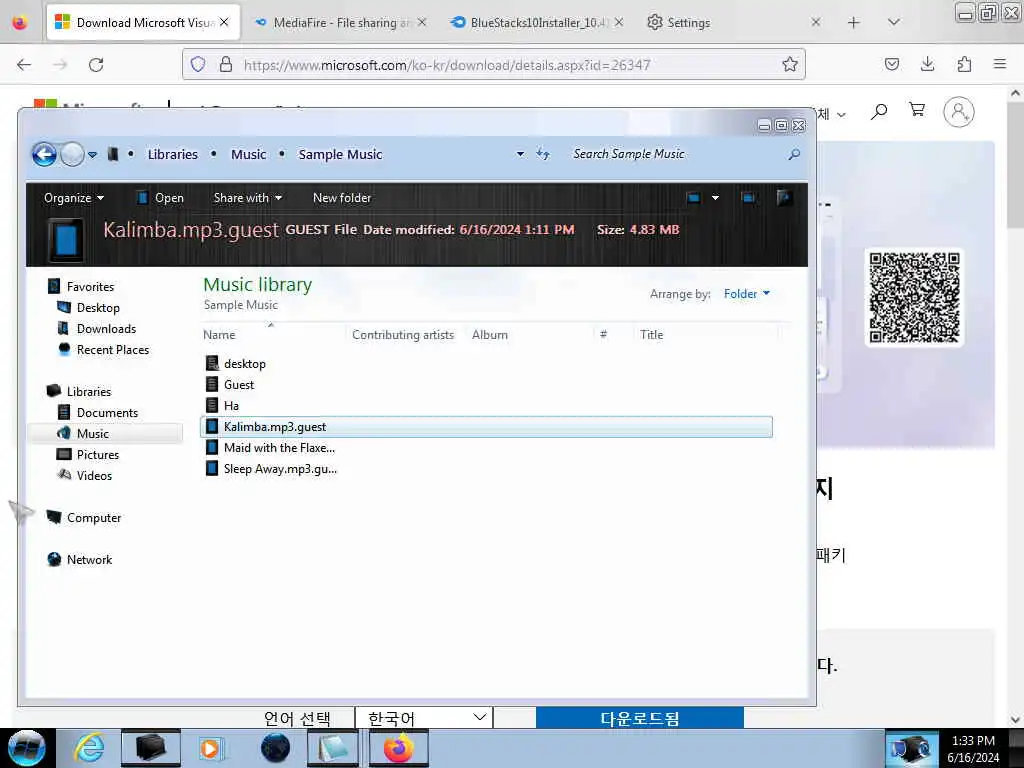Select Kalimba.mp3.guest file row
1024x768 pixels.
pyautogui.click(x=487, y=426)
